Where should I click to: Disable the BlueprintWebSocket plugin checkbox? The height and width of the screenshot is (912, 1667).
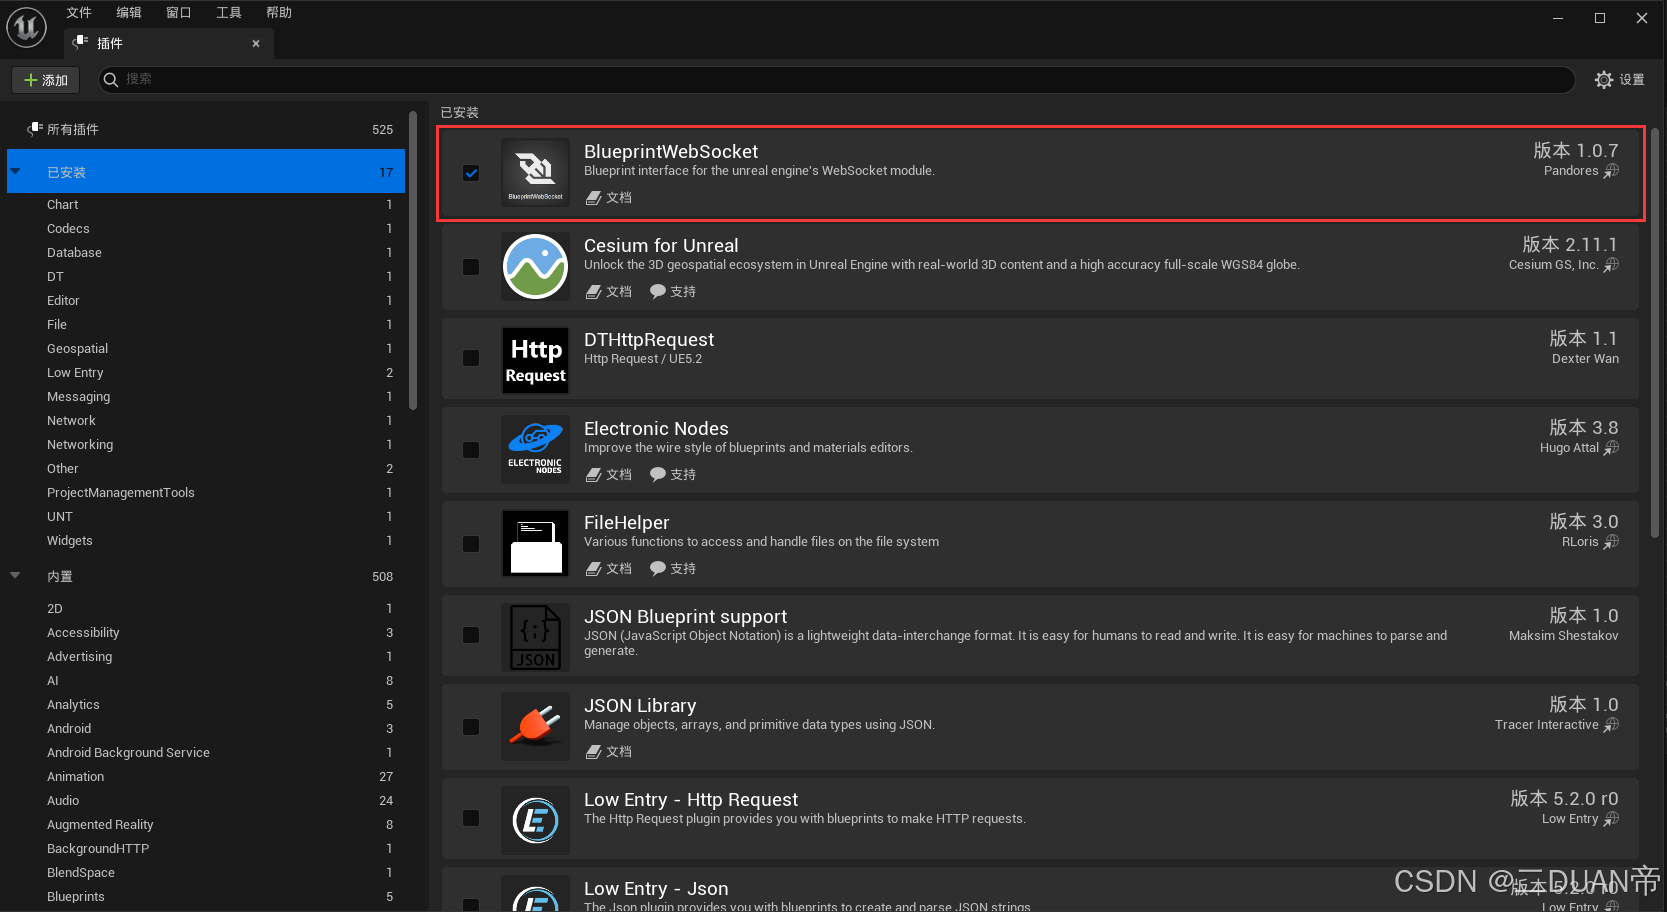(471, 172)
